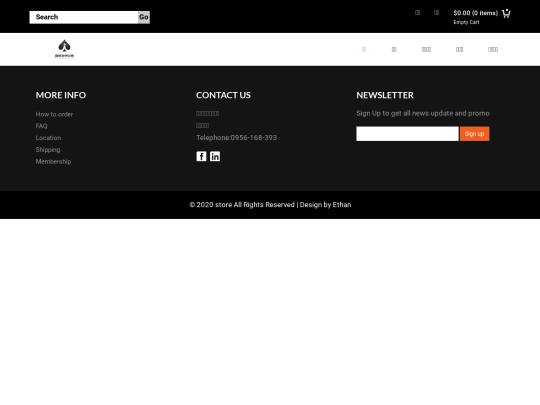
Task: Open the How to order link
Action: pos(54,114)
